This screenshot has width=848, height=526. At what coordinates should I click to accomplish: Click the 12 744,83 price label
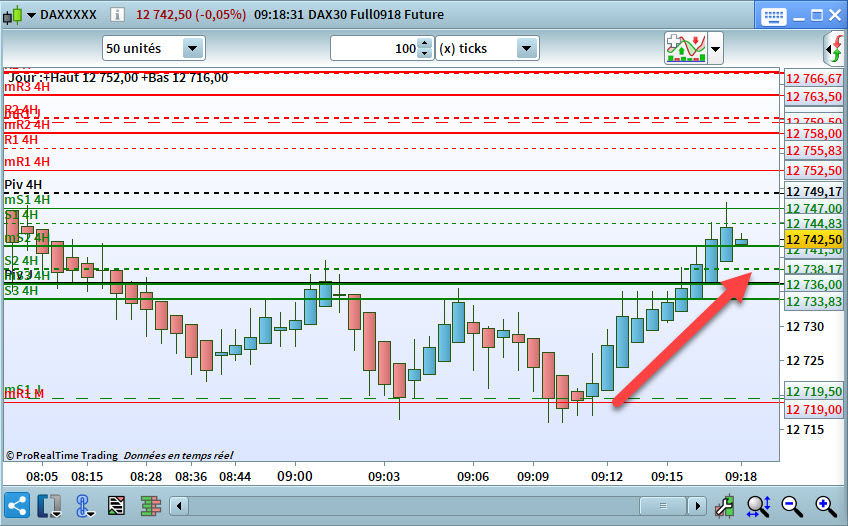click(x=813, y=224)
